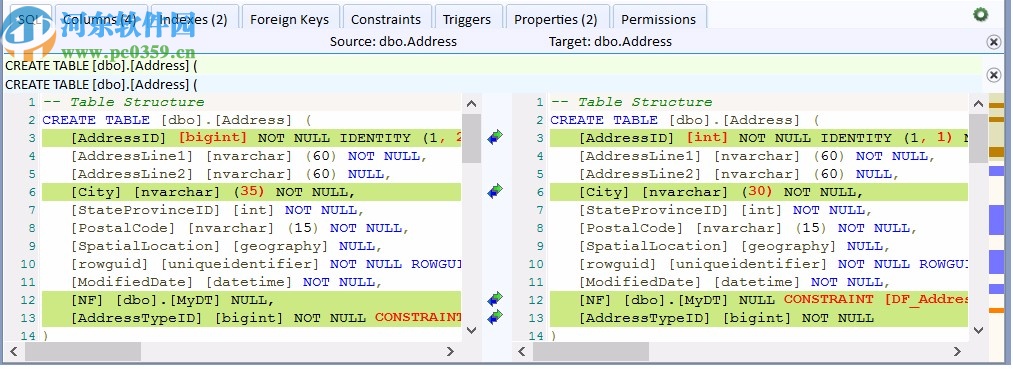Click source line [SpatialLocation] [geography] NULL

227,246
